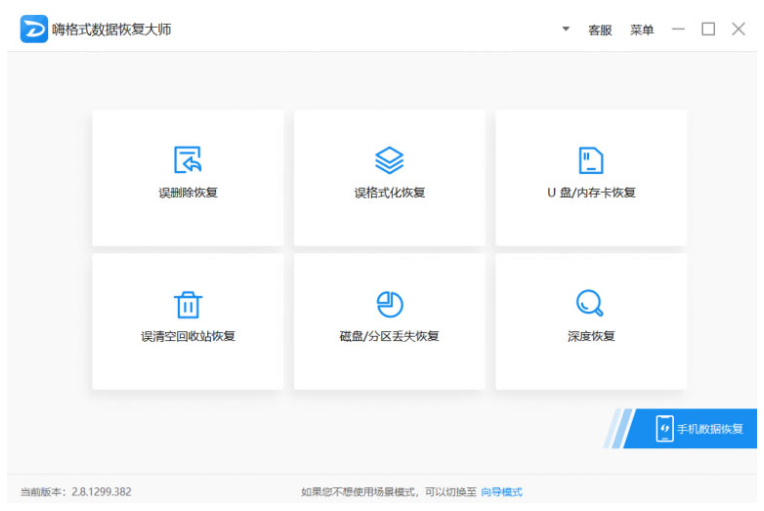Screen dimensions: 764x511
Task: Click the undelete recovery icon
Action: click(x=188, y=160)
